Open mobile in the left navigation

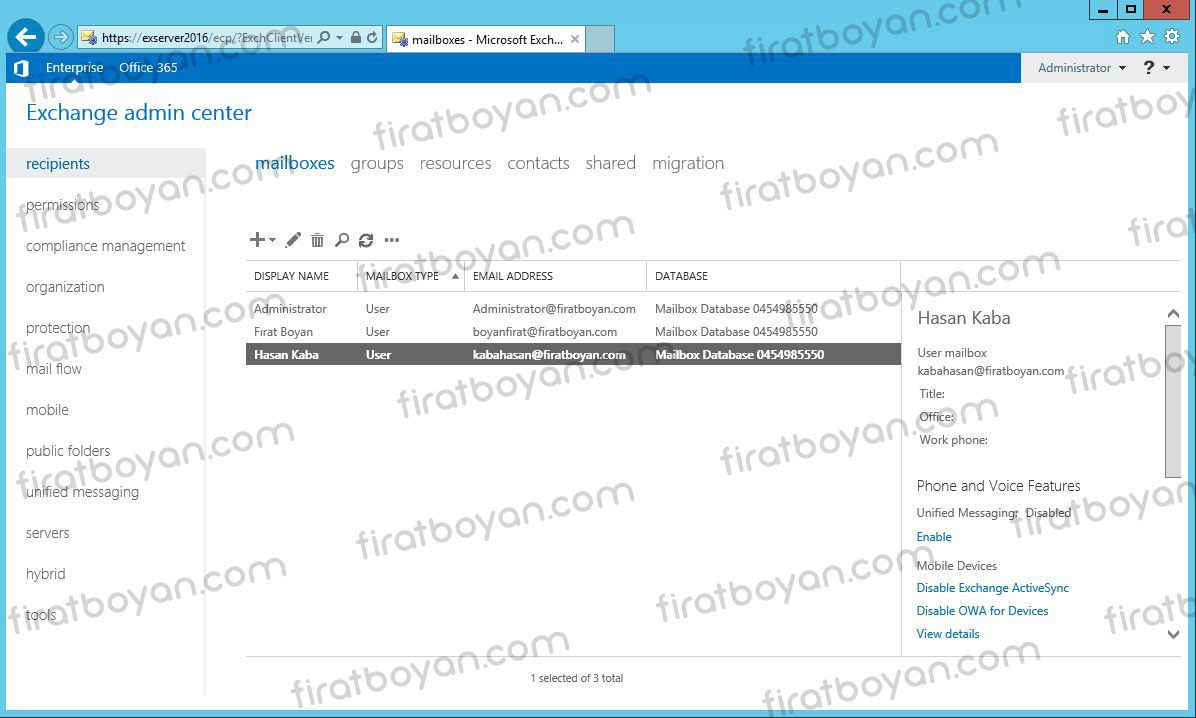point(47,410)
